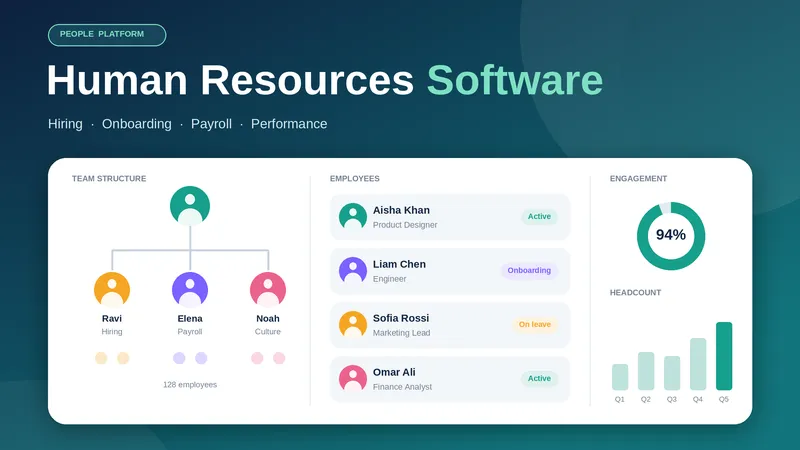Viewport: 800px width, 450px height.
Task: Open Sofia Rossi's avatar icon
Action: click(x=353, y=324)
